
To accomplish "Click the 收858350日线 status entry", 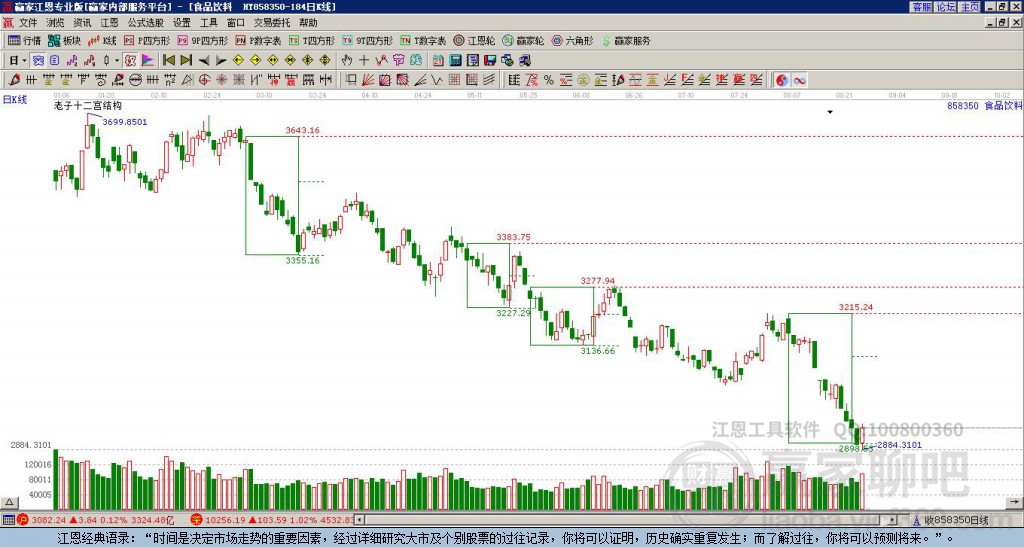I will click(x=956, y=520).
